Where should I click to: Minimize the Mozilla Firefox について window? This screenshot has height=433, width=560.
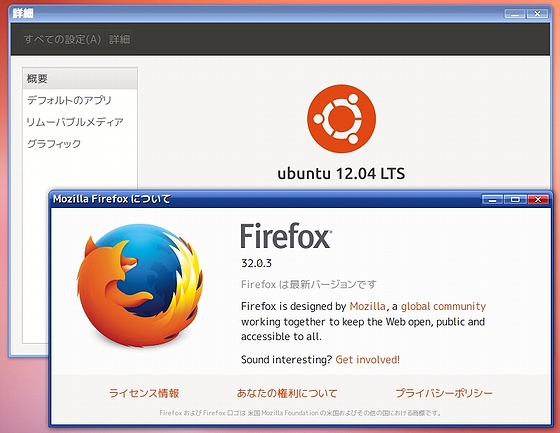[x=492, y=199]
